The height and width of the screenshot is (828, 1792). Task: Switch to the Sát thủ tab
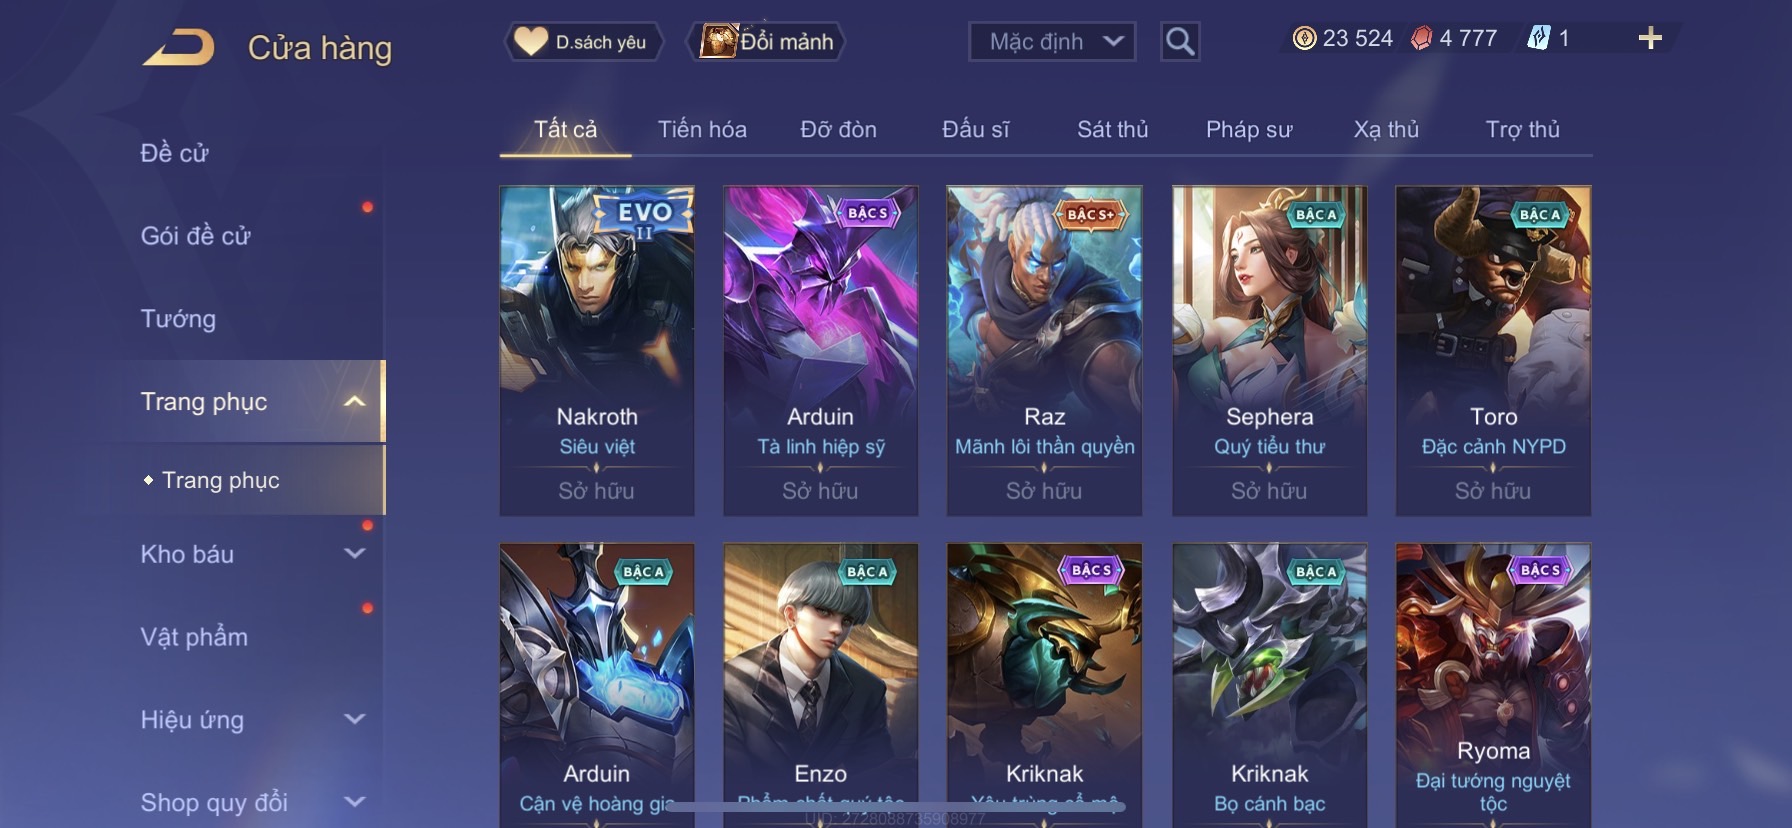click(1112, 130)
